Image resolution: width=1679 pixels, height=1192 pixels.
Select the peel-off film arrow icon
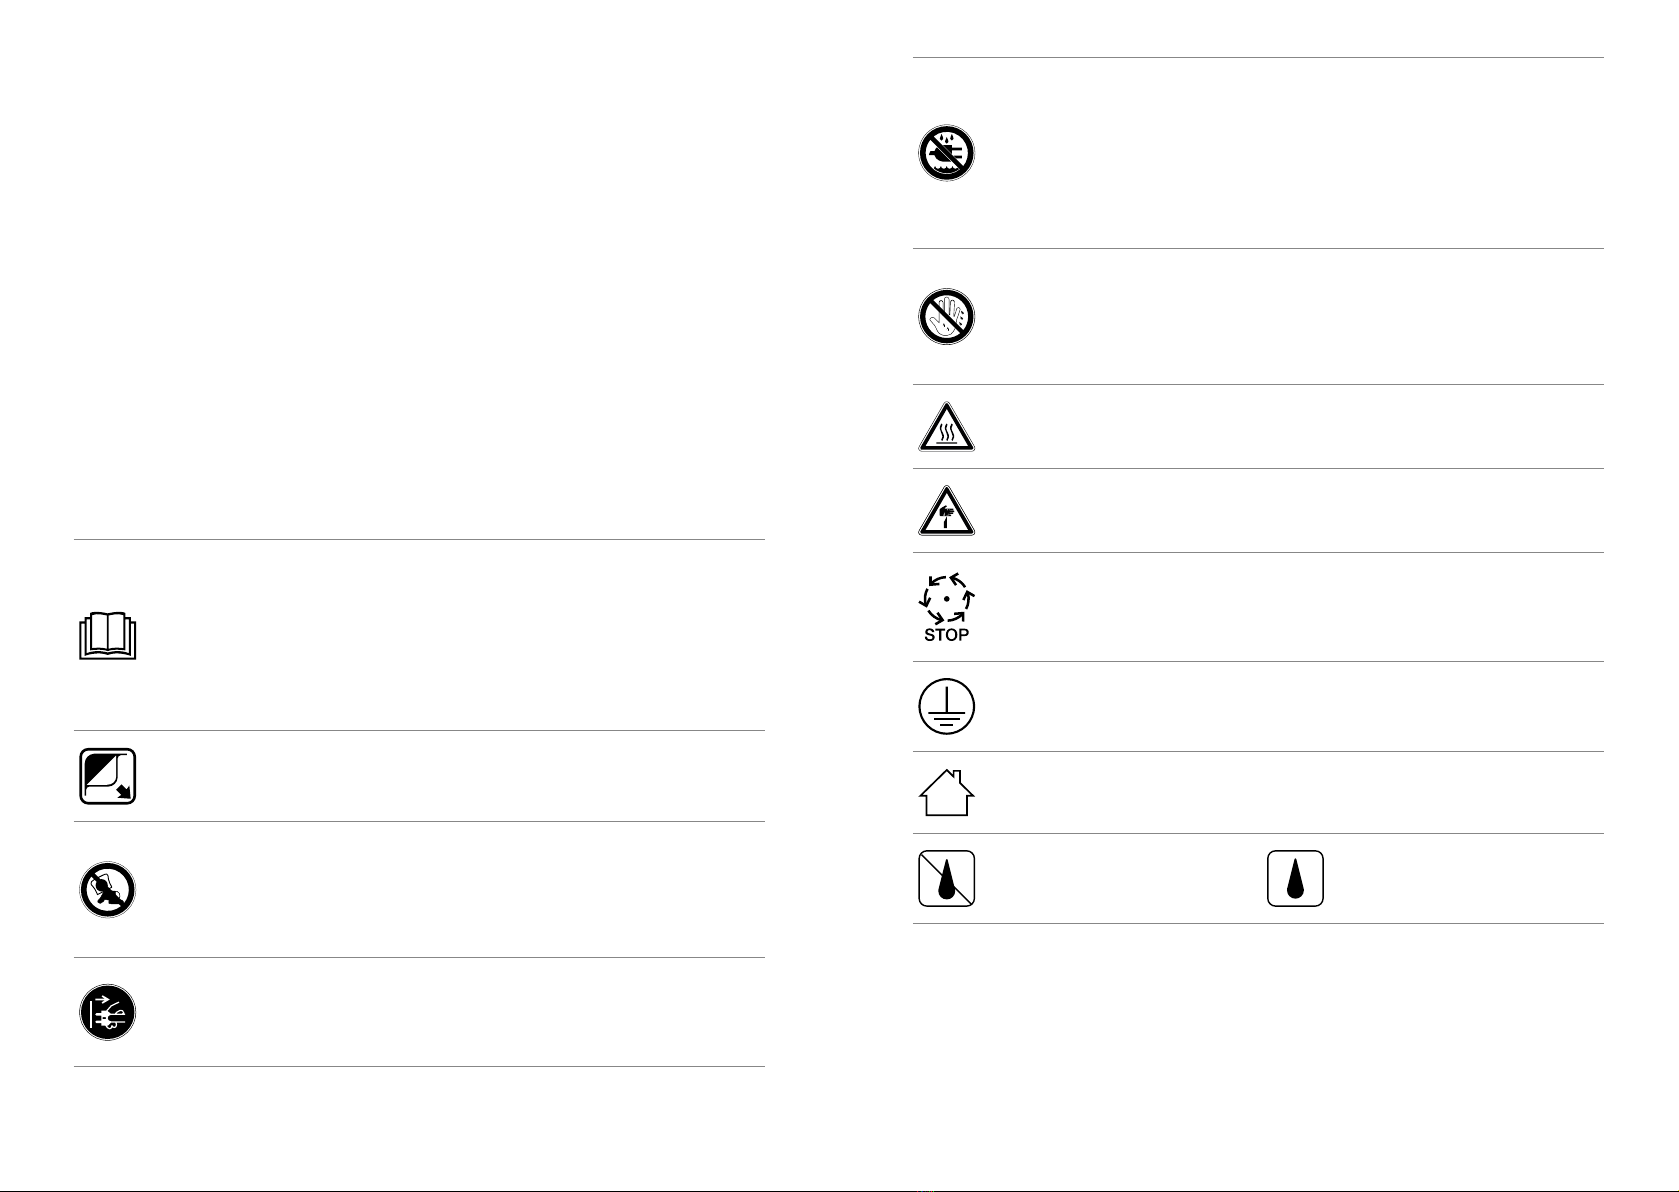click(x=107, y=776)
